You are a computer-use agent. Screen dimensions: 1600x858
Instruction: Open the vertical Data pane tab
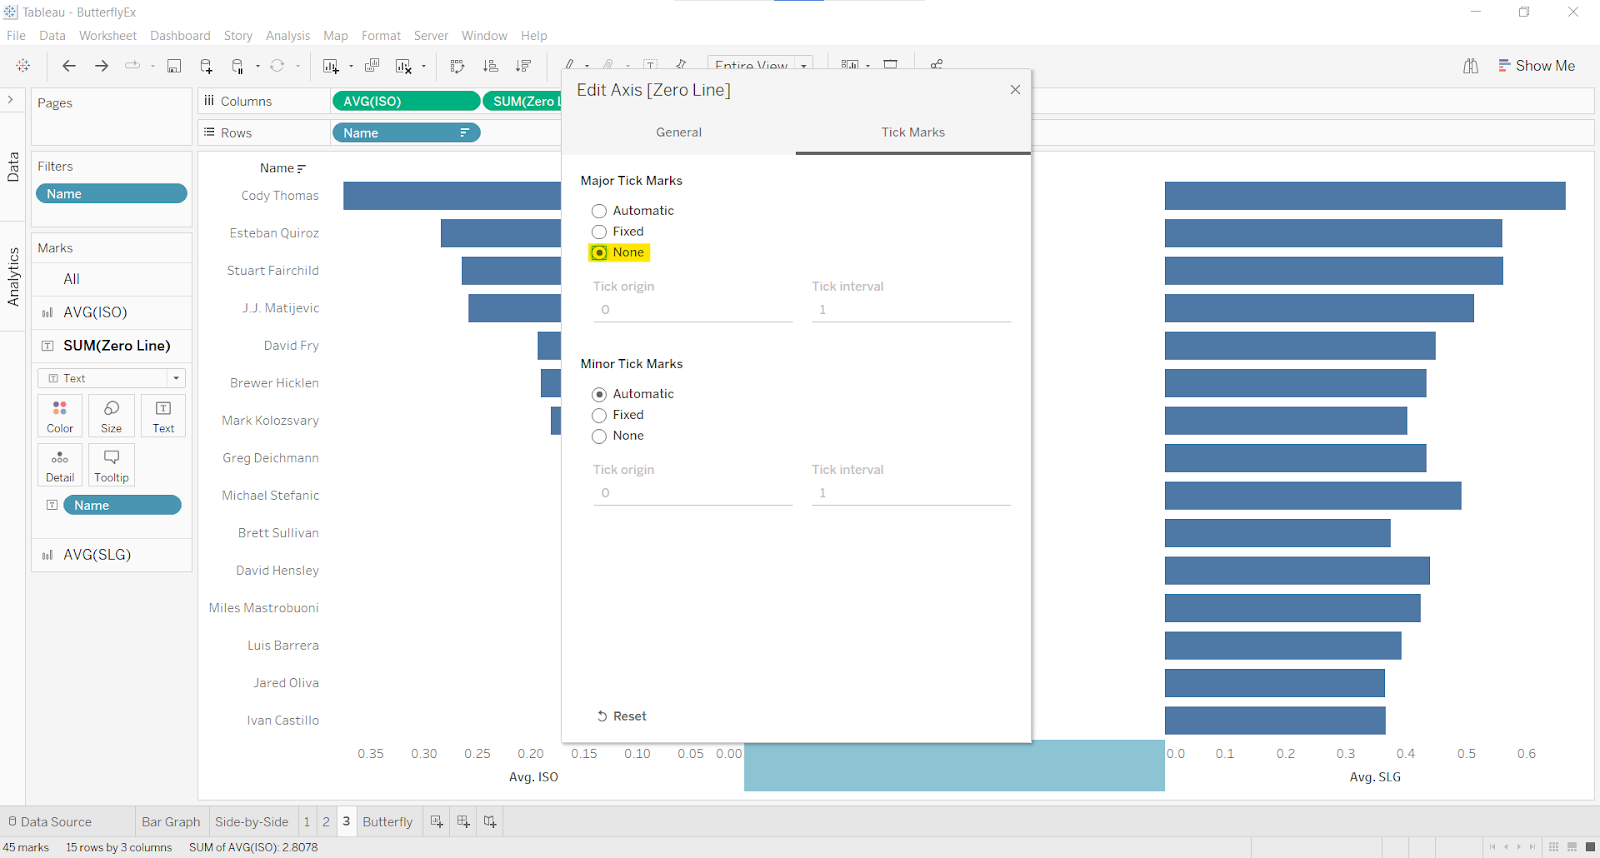pos(13,166)
